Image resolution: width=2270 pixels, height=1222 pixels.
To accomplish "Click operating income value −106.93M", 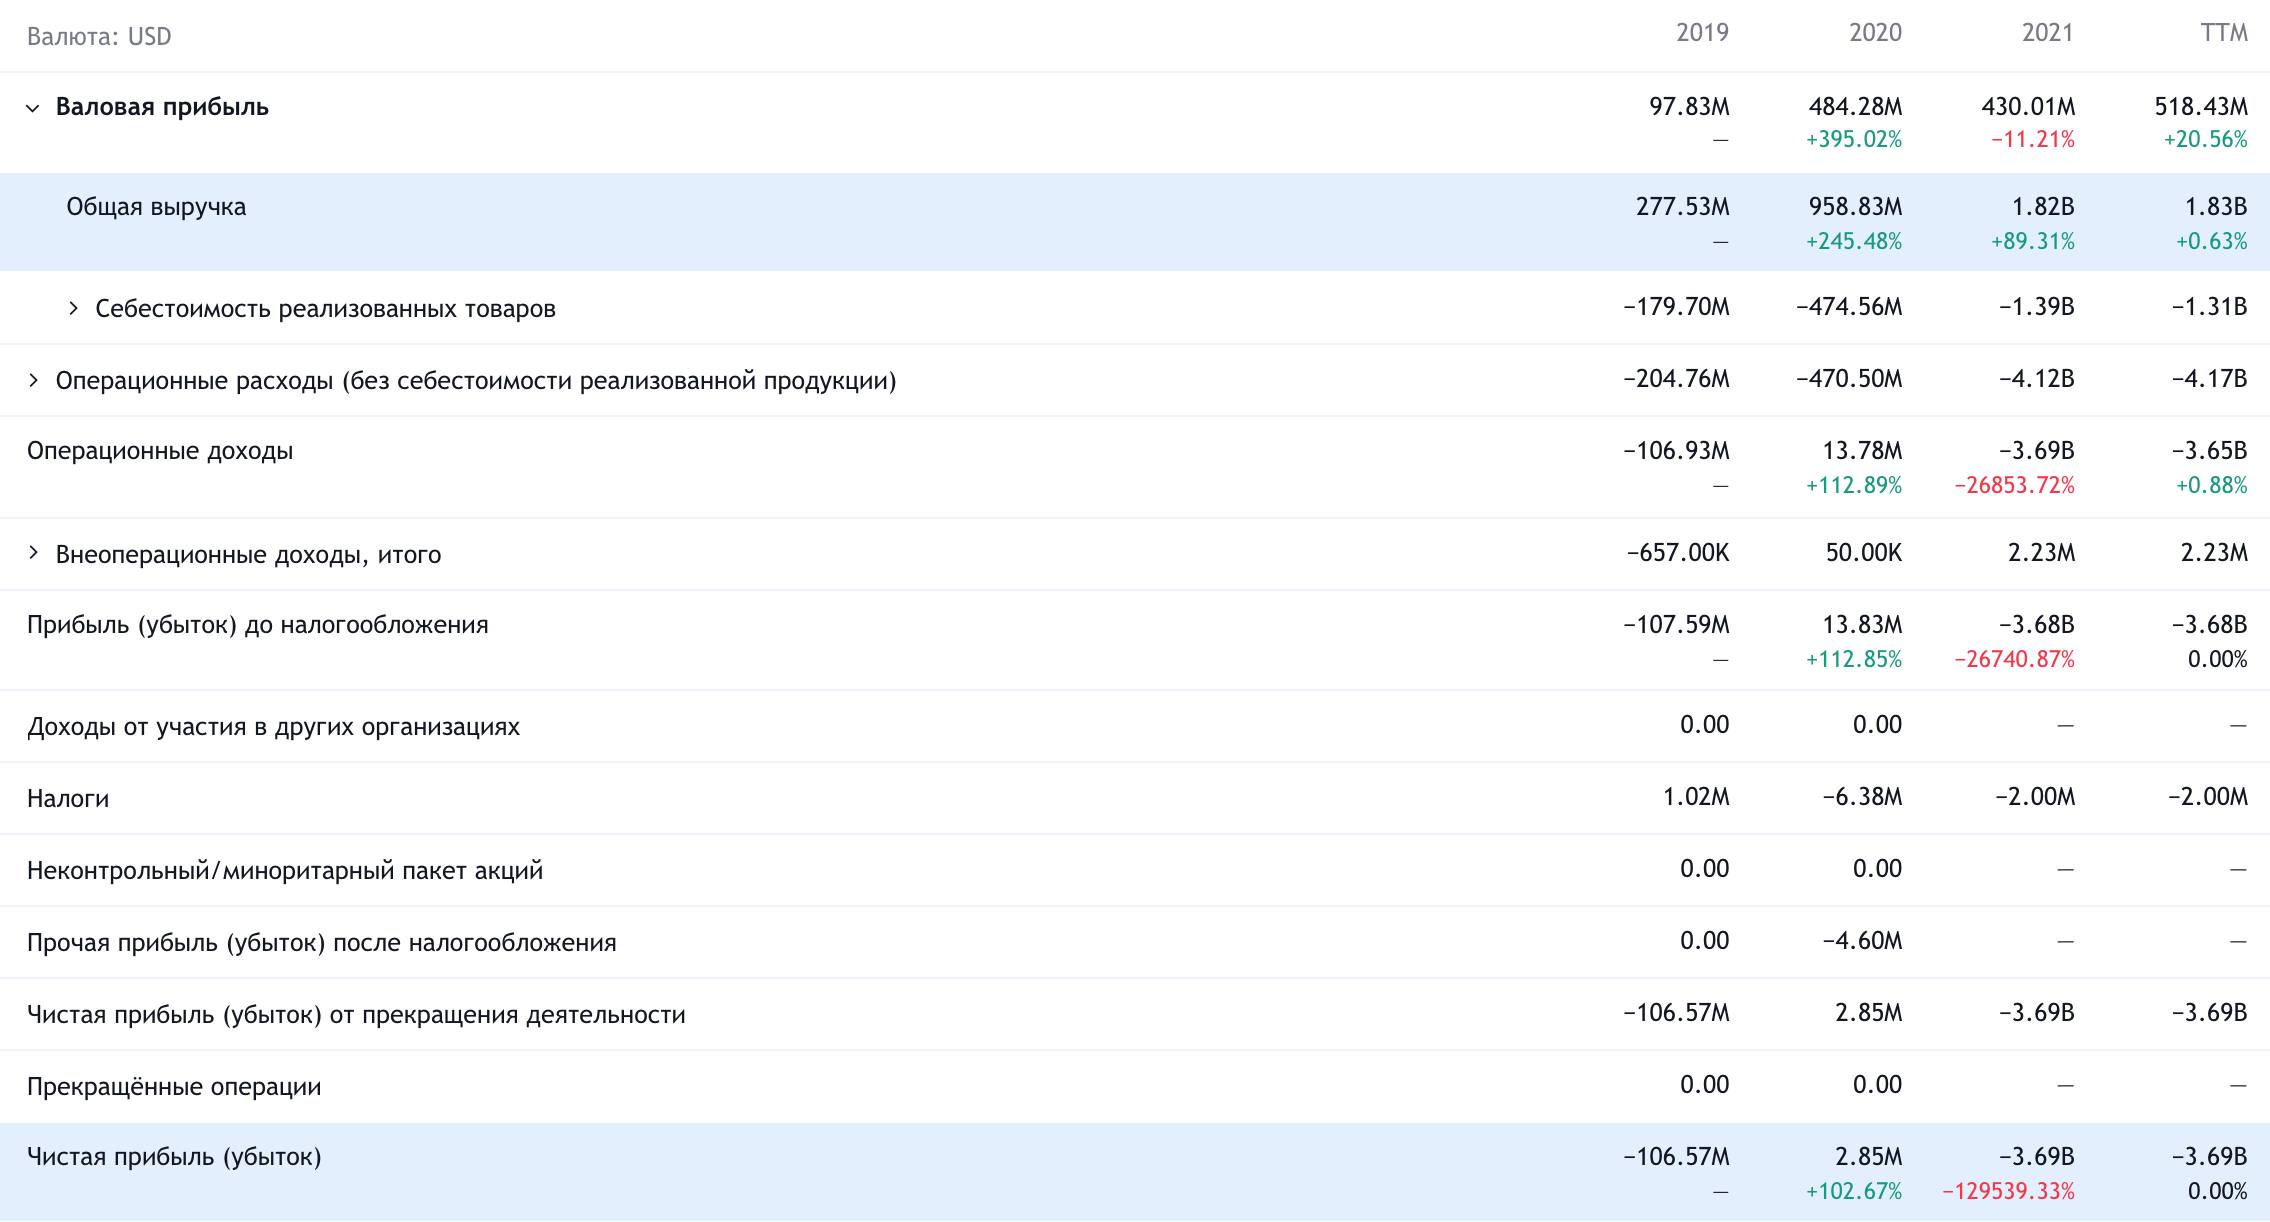I will (1676, 451).
